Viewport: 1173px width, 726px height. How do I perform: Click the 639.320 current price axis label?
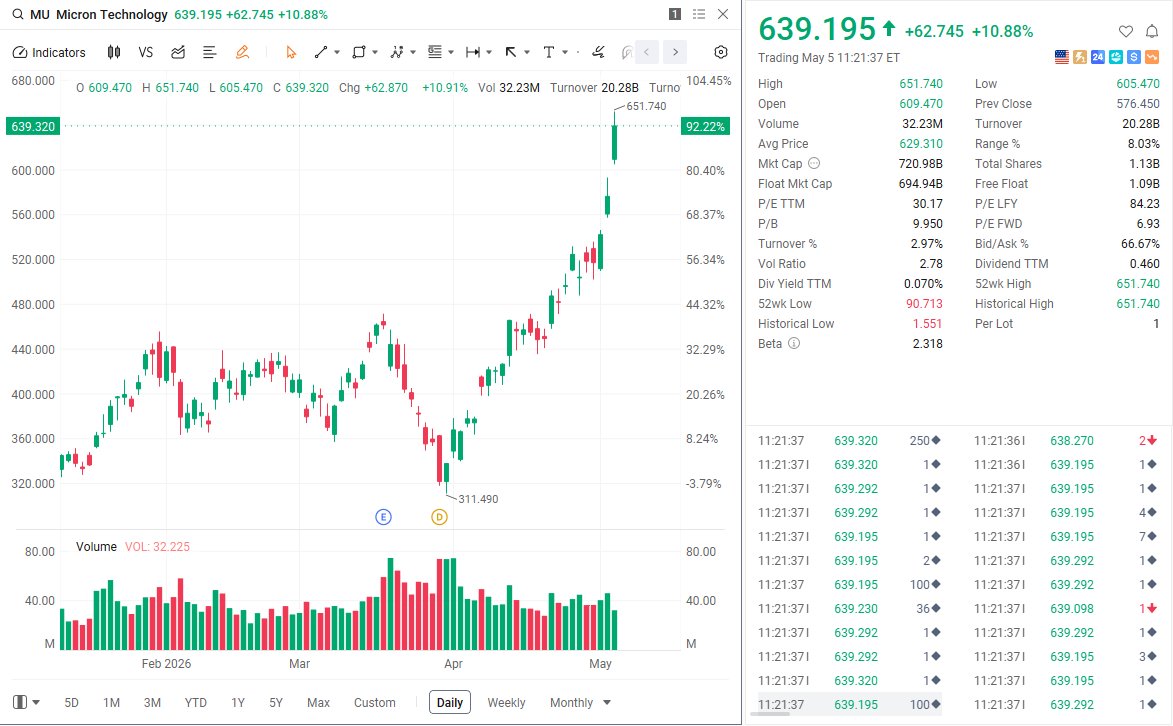[x=33, y=126]
